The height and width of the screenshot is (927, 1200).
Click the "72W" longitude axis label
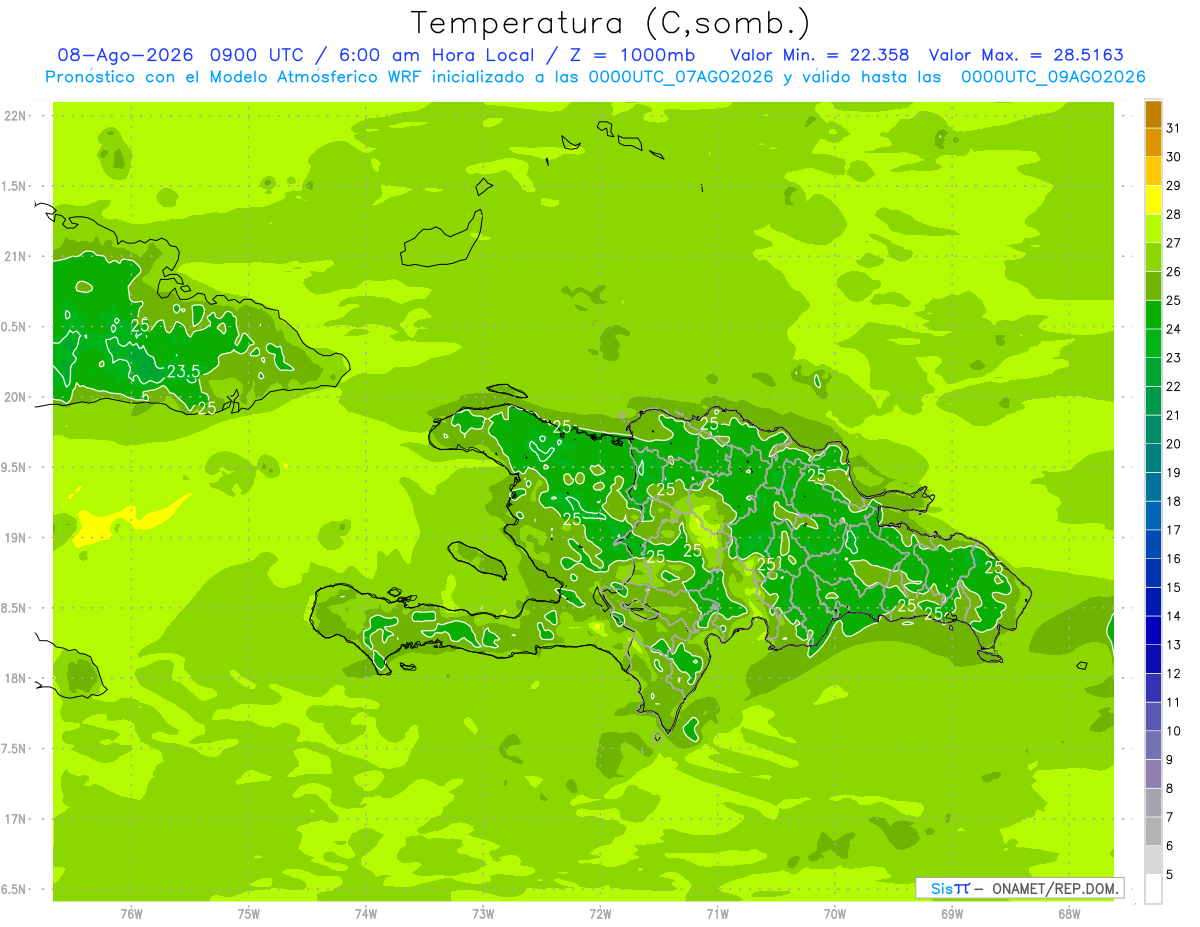click(600, 913)
